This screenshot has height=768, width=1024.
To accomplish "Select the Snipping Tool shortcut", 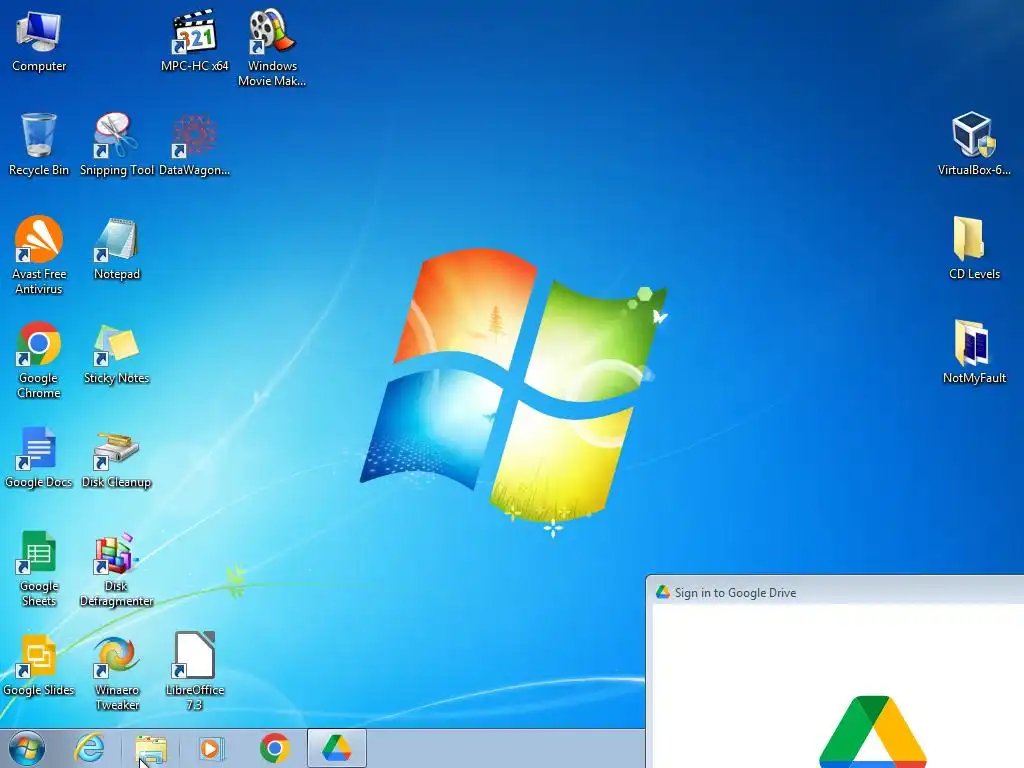I will click(x=116, y=145).
